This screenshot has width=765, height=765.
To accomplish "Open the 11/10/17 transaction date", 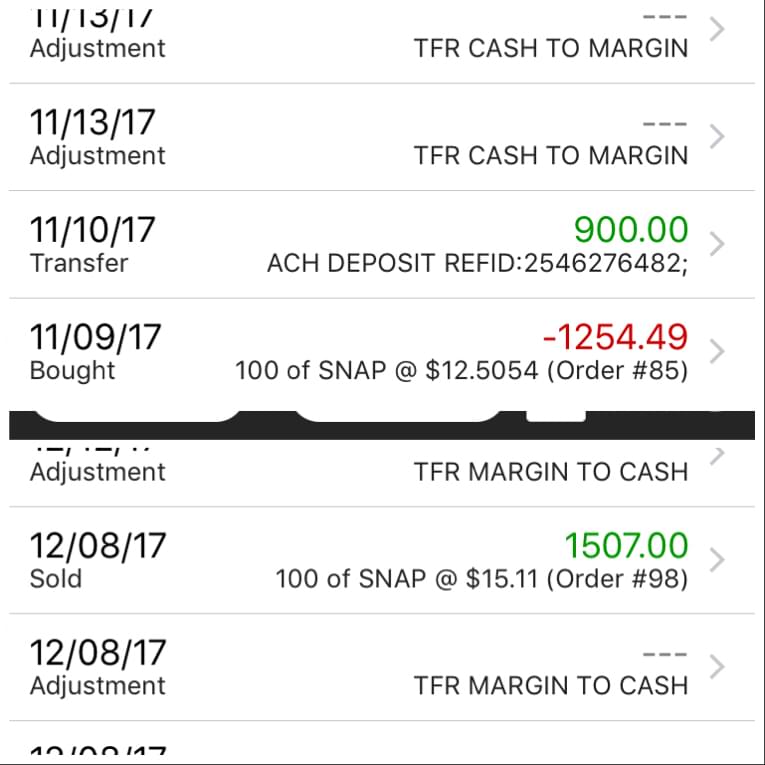I will point(93,230).
